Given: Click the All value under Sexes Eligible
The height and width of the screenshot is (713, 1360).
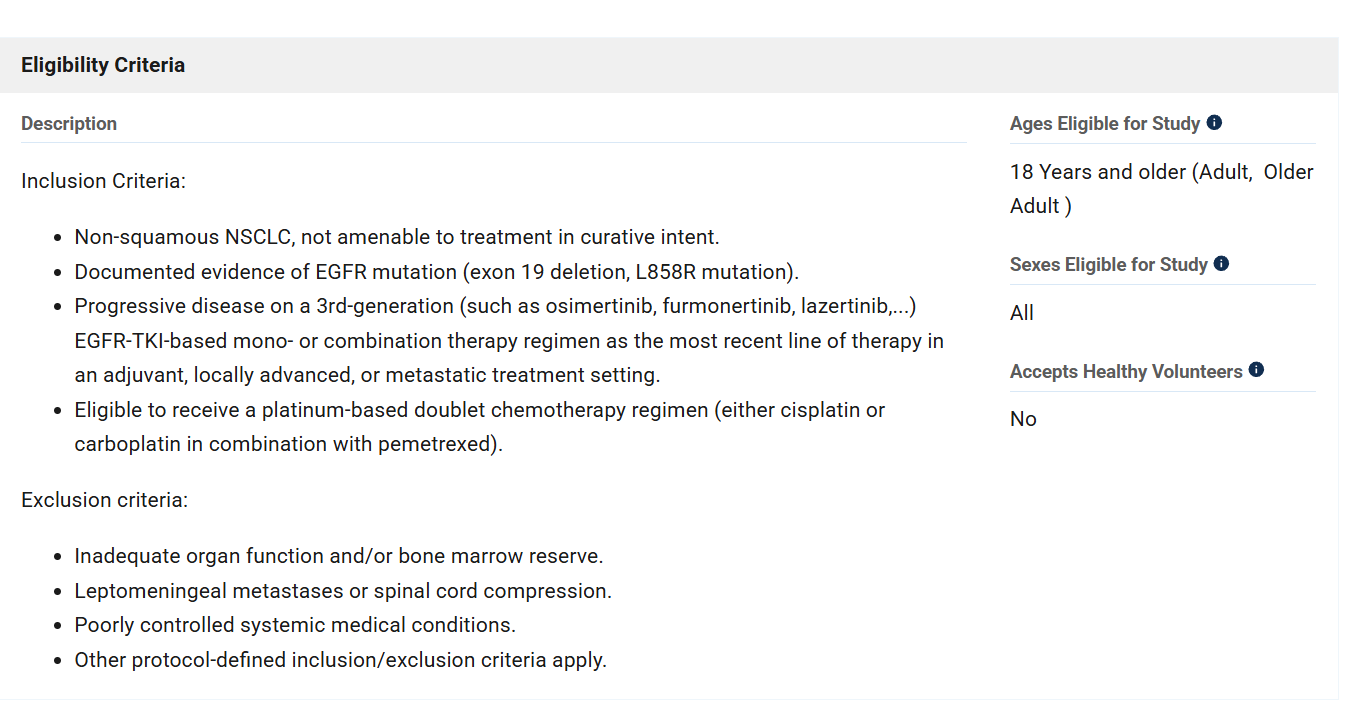Looking at the screenshot, I should point(1022,313).
